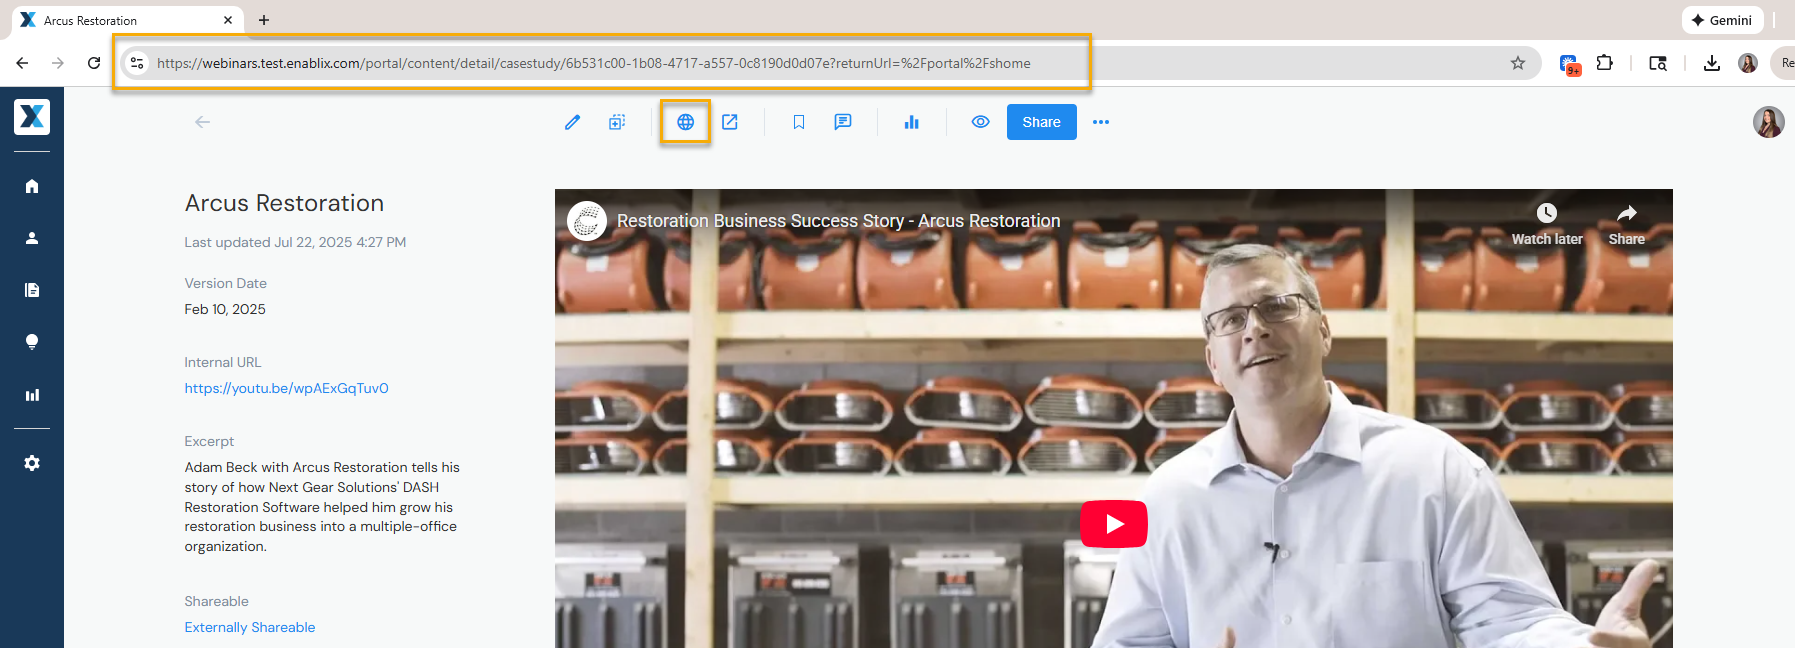Open the comments icon
This screenshot has height=648, width=1795.
click(843, 122)
